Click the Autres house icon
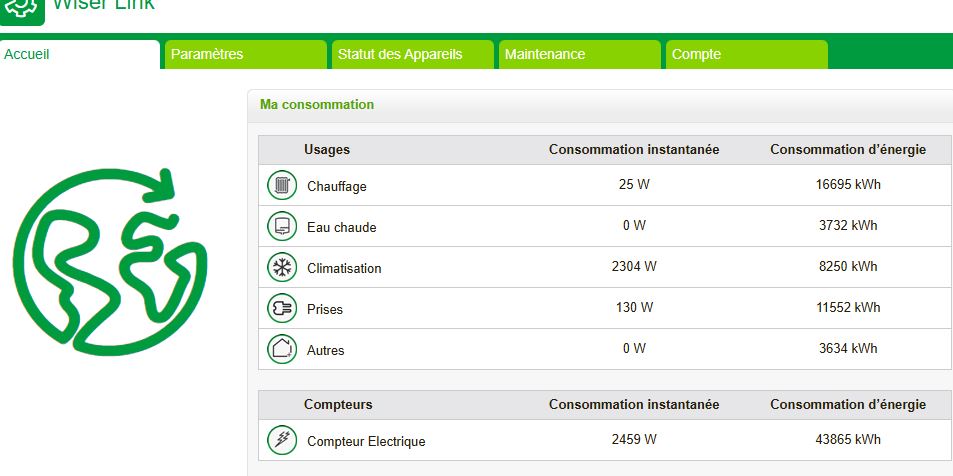The width and height of the screenshot is (953, 476). pyautogui.click(x=282, y=350)
